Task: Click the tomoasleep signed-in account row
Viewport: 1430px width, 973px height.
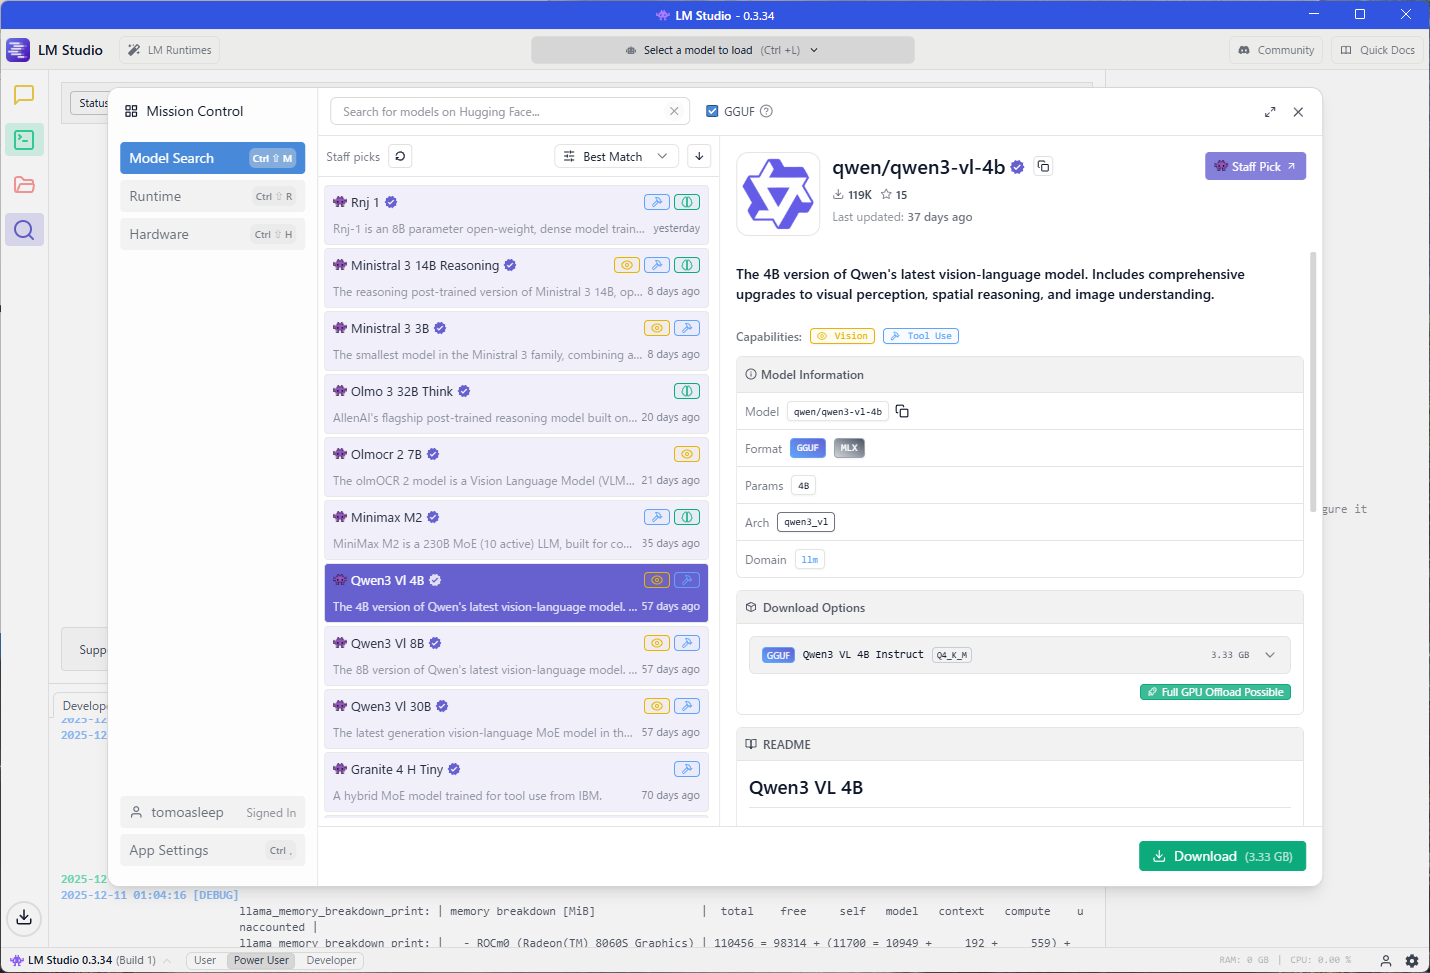Action: pos(213,812)
